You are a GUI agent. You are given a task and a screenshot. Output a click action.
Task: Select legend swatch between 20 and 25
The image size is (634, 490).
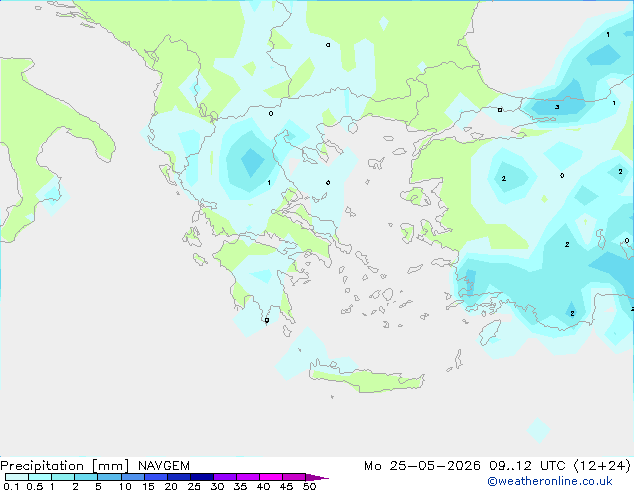178,477
